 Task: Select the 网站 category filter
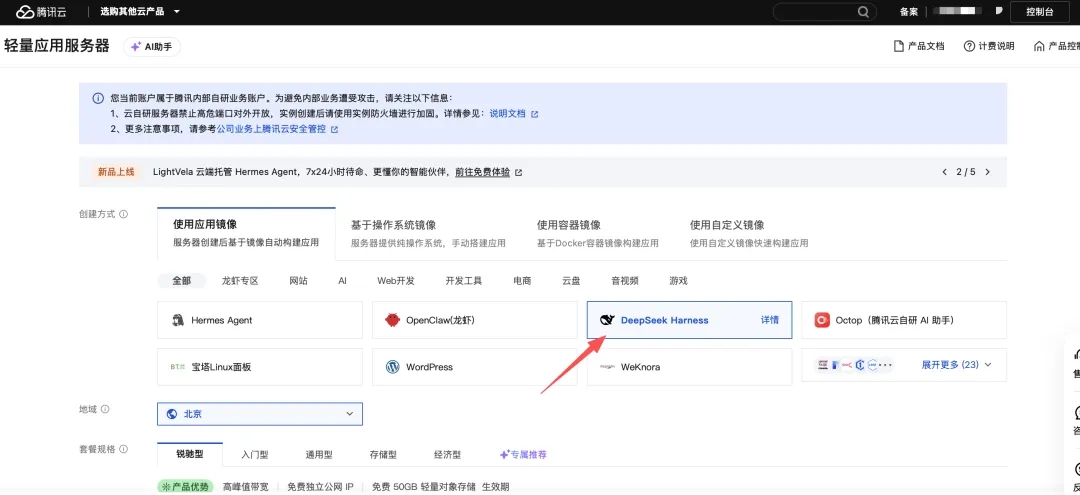(x=298, y=281)
